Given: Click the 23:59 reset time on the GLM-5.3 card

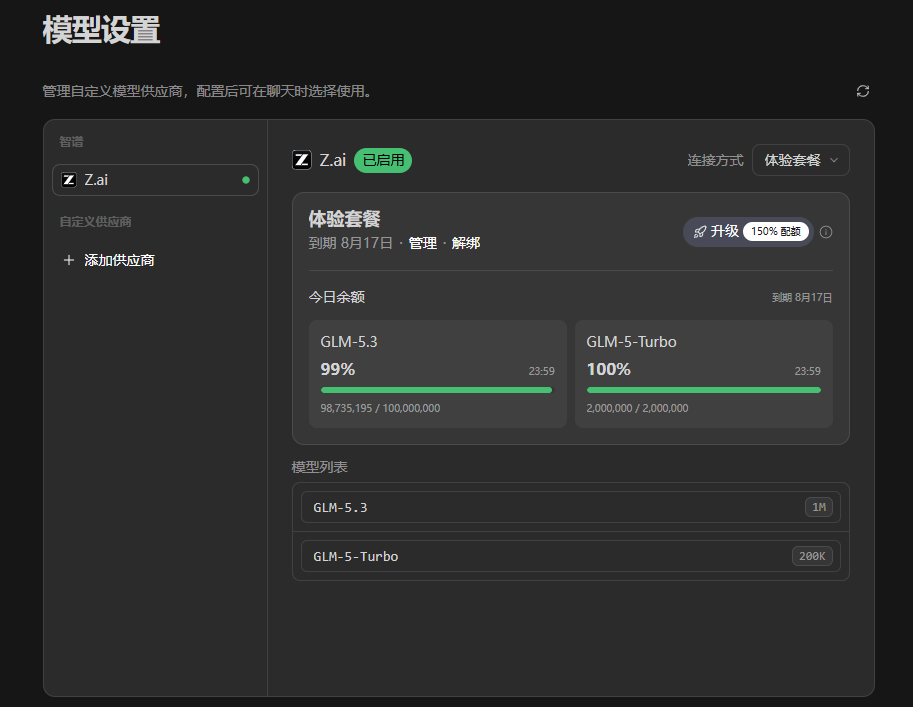Looking at the screenshot, I should click(x=542, y=371).
